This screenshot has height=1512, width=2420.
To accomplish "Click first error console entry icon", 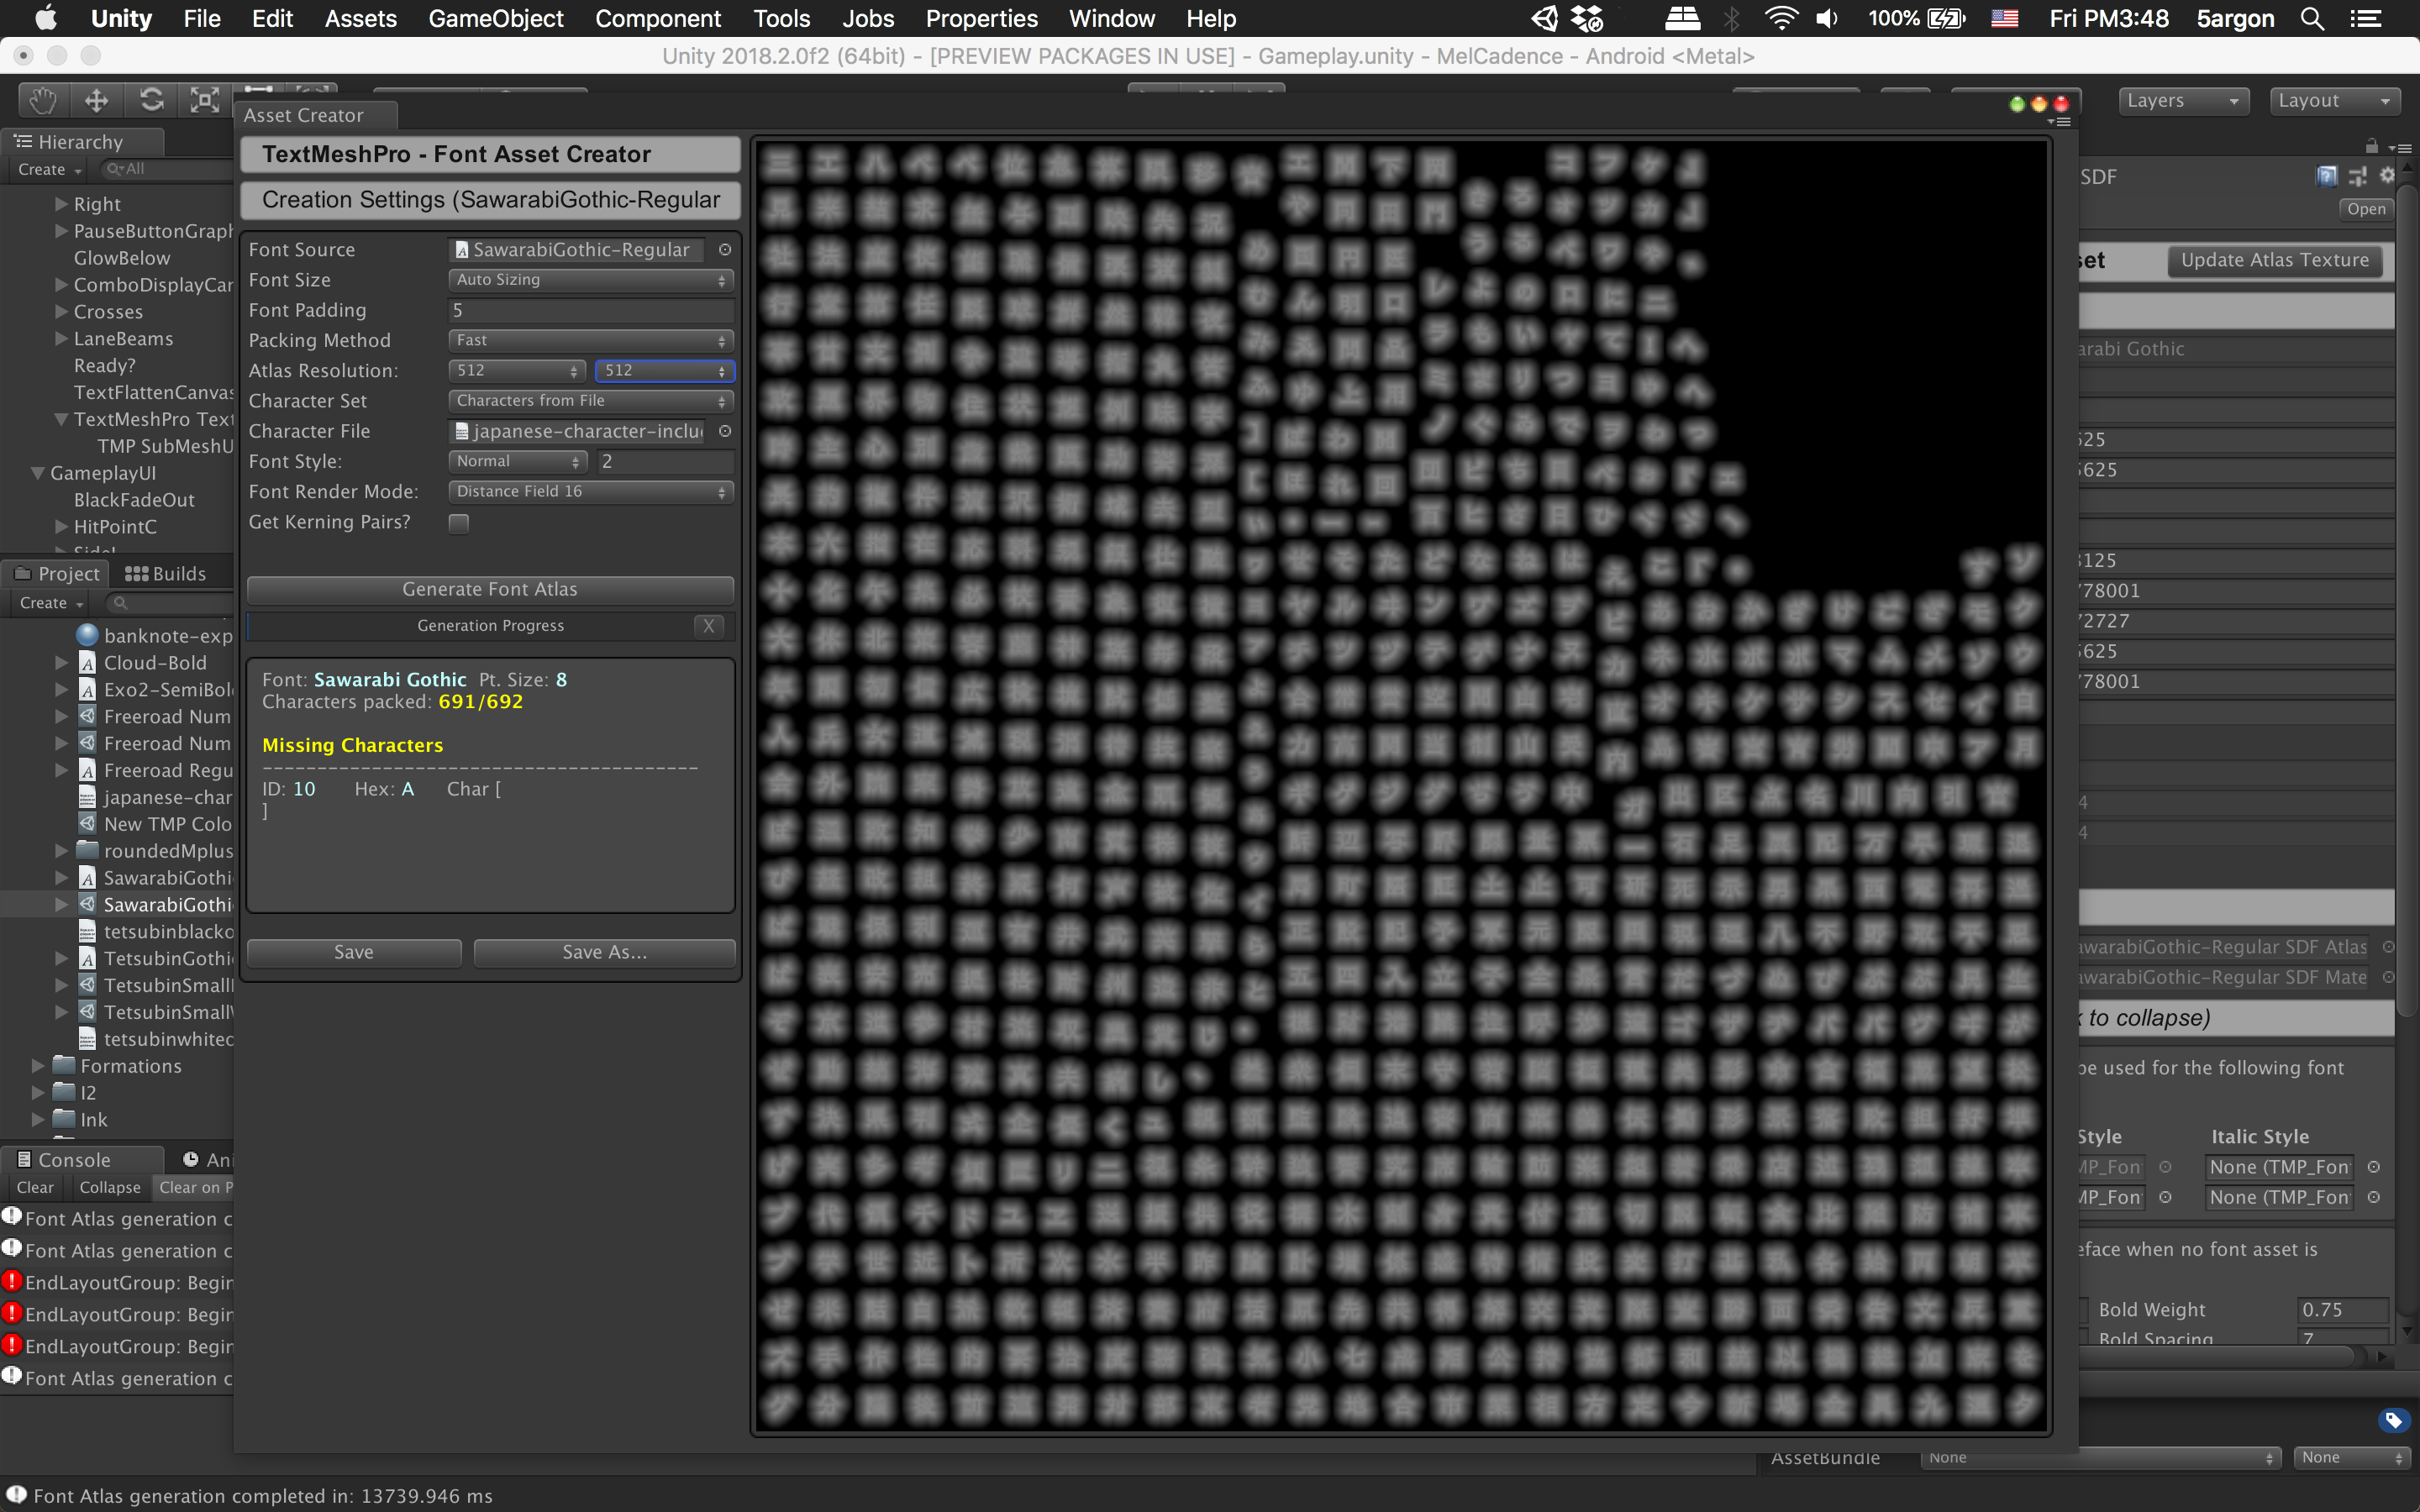I will [x=12, y=1281].
